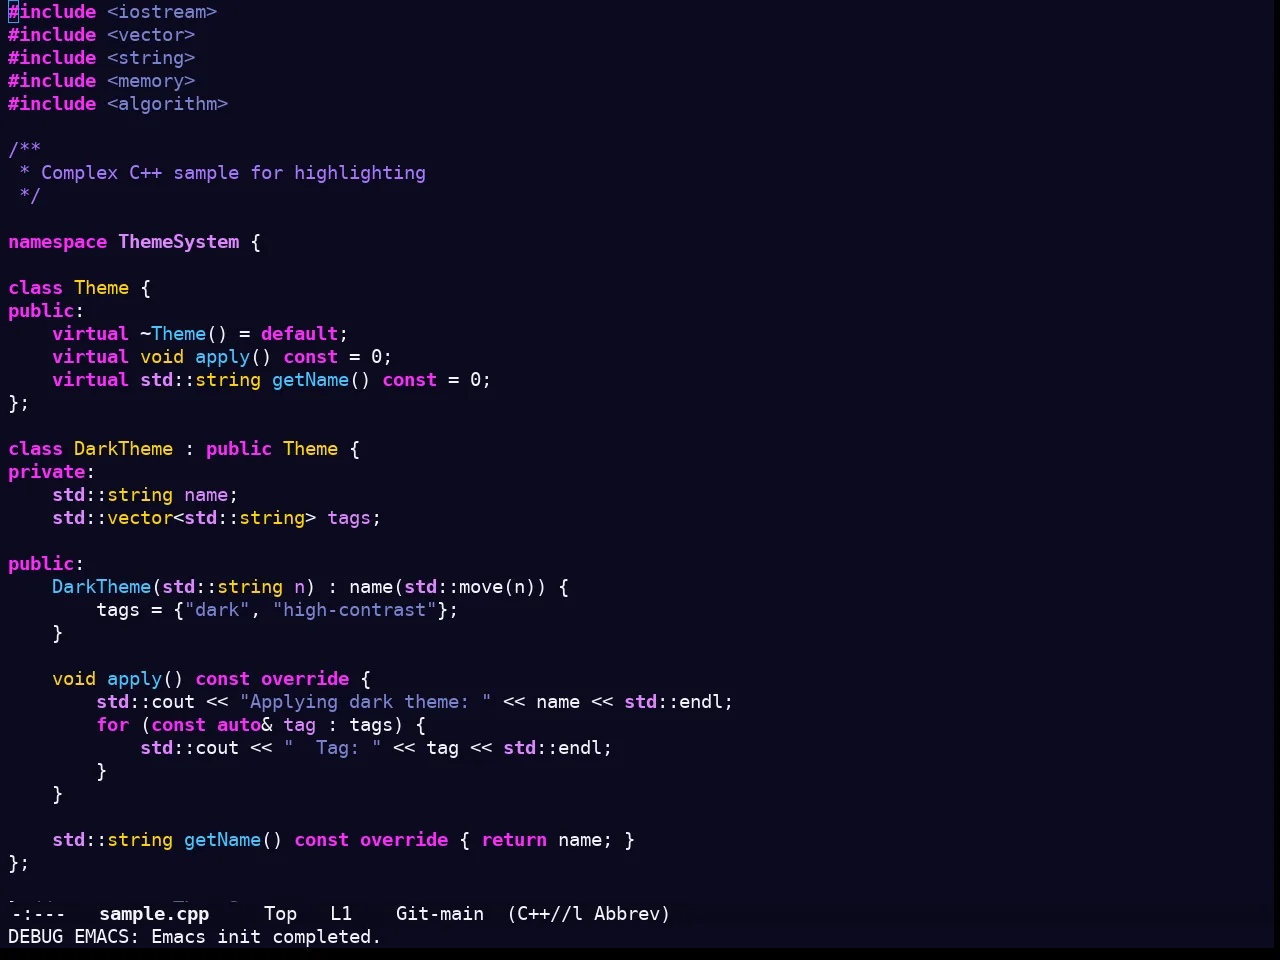Click the -:--- buffer status indicator

[38, 914]
